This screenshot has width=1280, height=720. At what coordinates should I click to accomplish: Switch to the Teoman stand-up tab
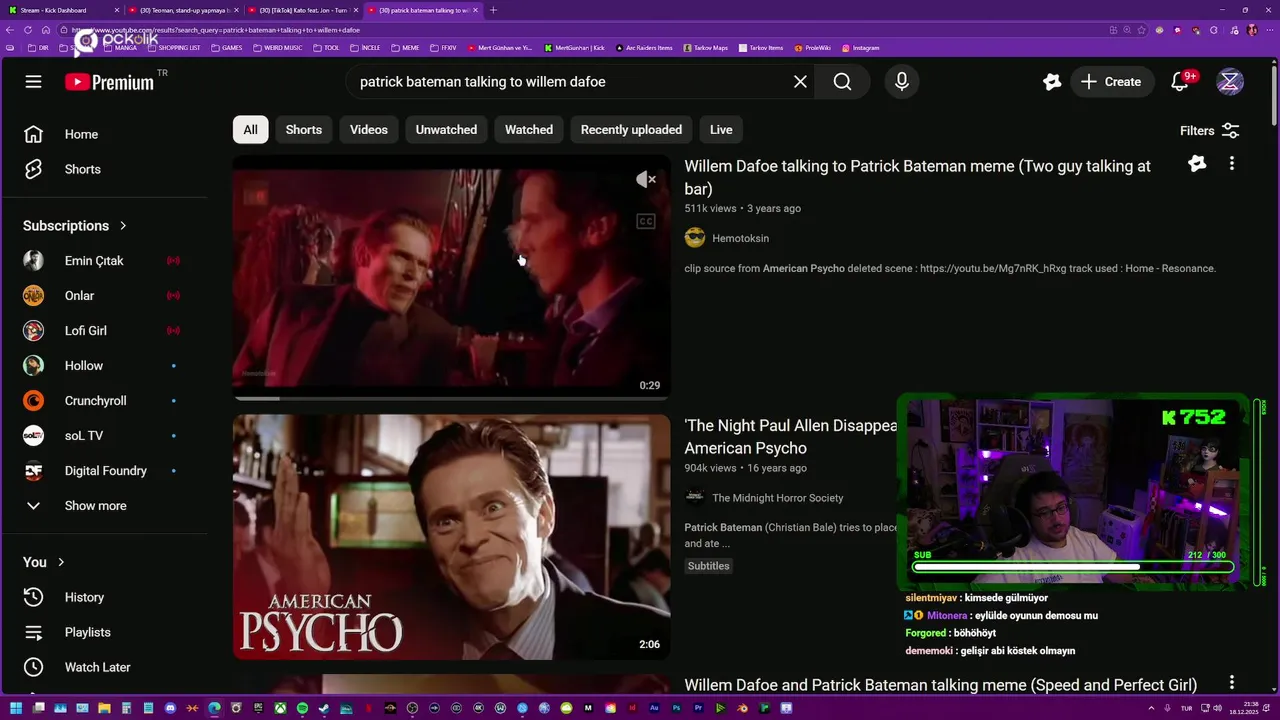pos(183,10)
